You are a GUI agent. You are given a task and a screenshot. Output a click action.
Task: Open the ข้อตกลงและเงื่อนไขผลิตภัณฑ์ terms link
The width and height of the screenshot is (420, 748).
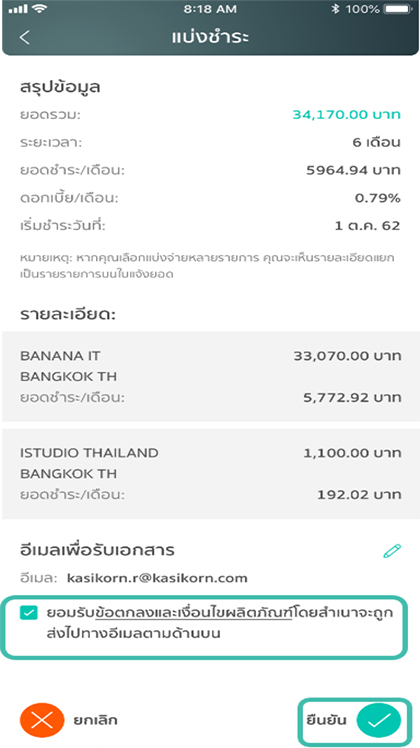[193, 613]
